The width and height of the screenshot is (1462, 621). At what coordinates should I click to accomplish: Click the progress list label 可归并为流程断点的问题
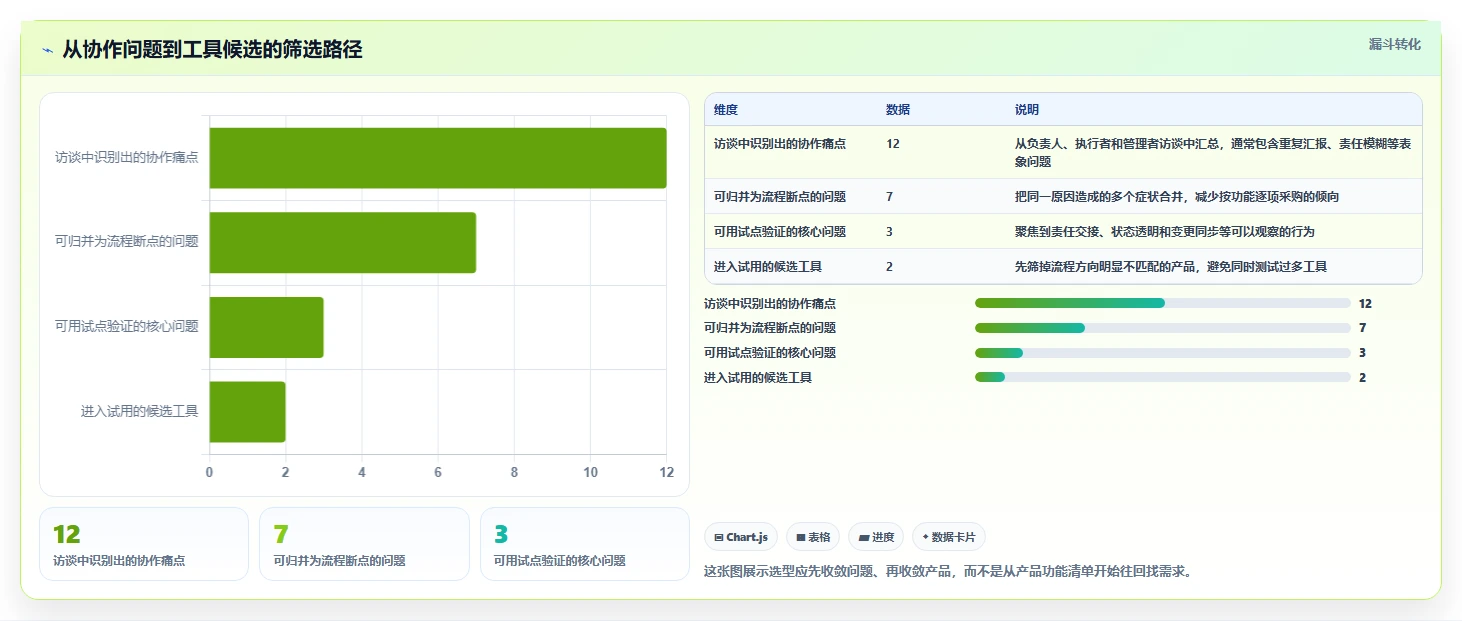[x=770, y=328]
